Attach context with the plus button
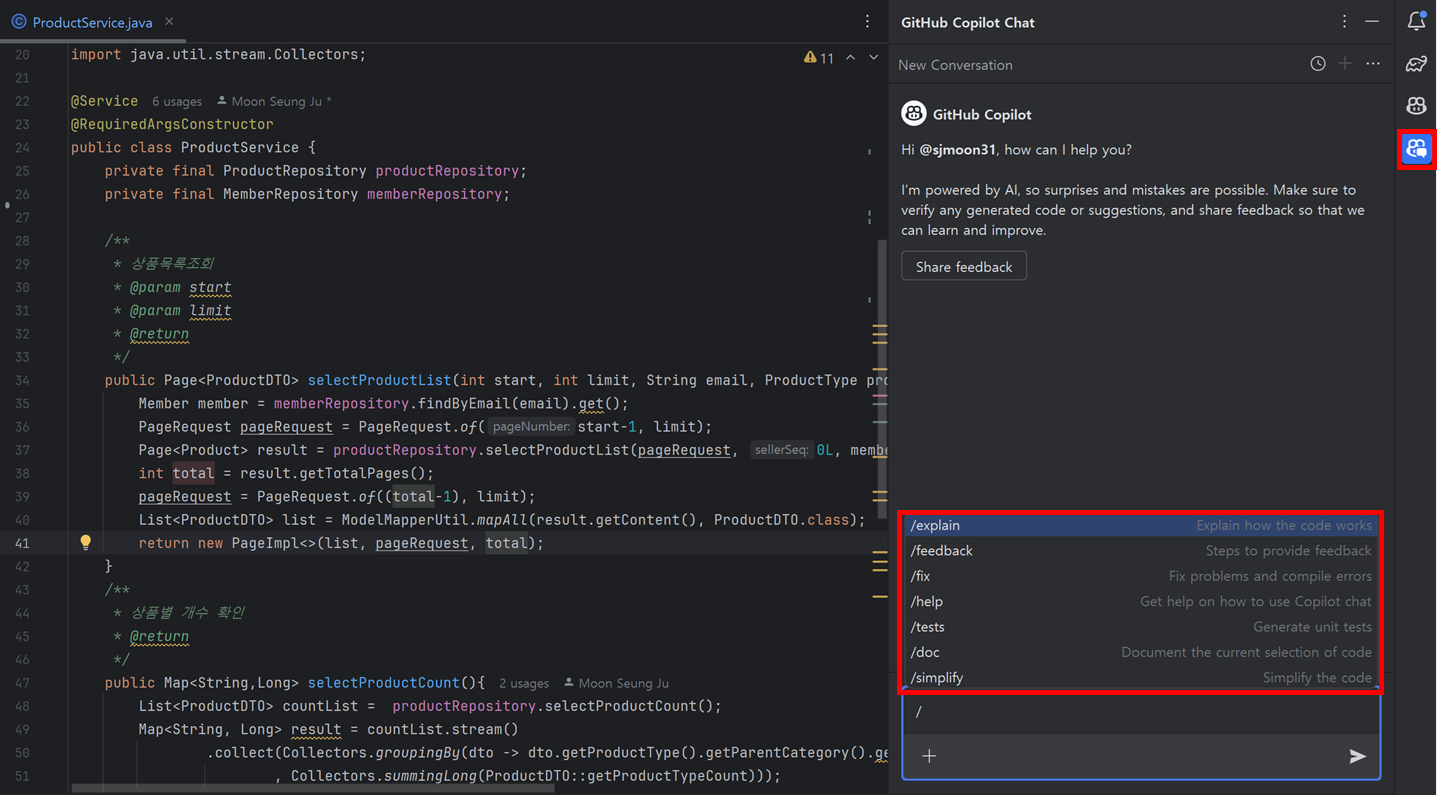The image size is (1437, 795). click(929, 756)
